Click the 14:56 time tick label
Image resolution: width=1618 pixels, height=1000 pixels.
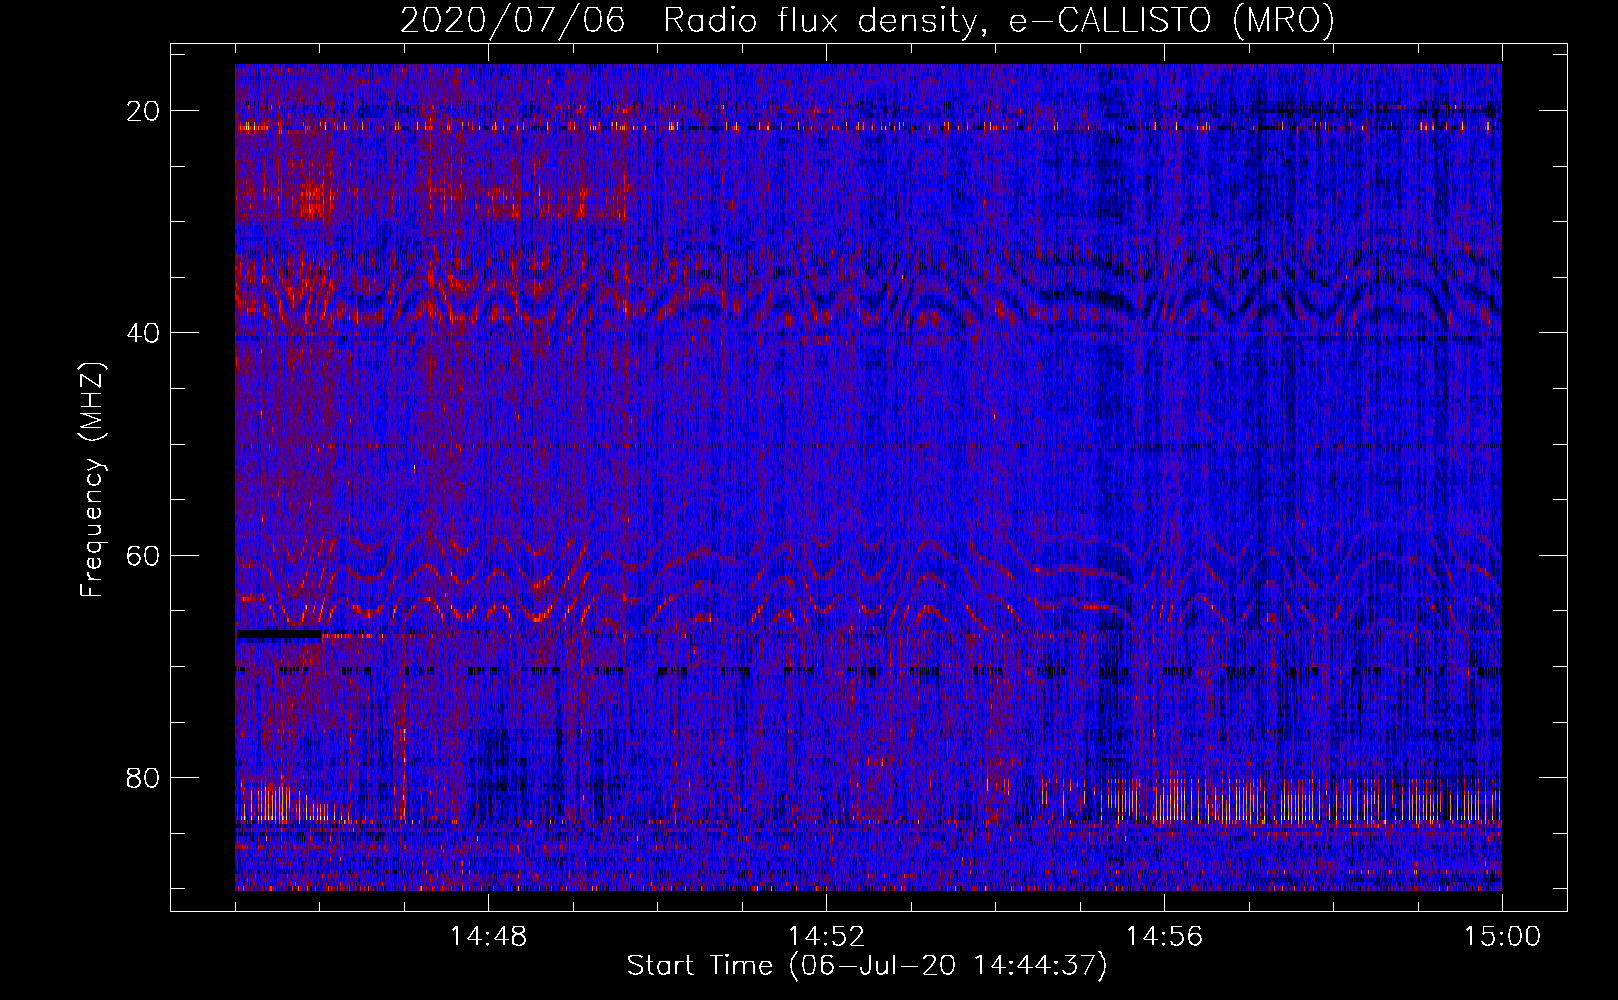[x=1164, y=937]
